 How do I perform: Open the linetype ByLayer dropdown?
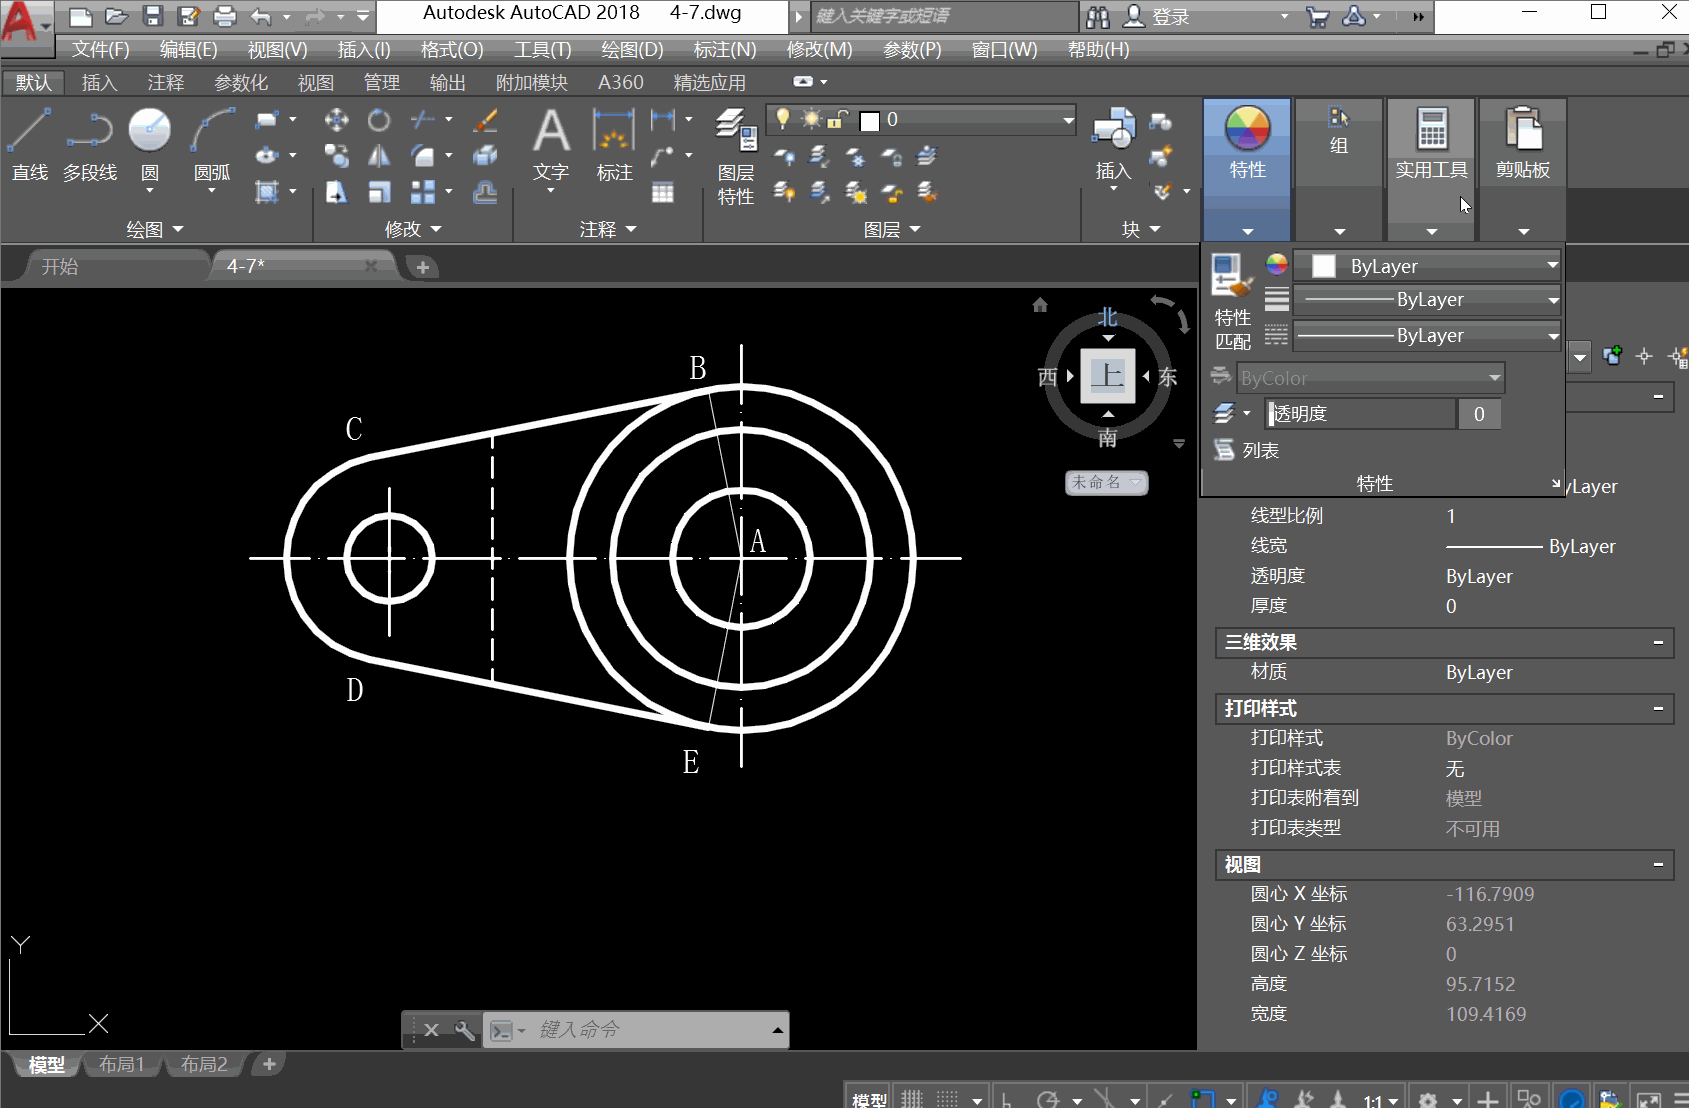[1552, 336]
